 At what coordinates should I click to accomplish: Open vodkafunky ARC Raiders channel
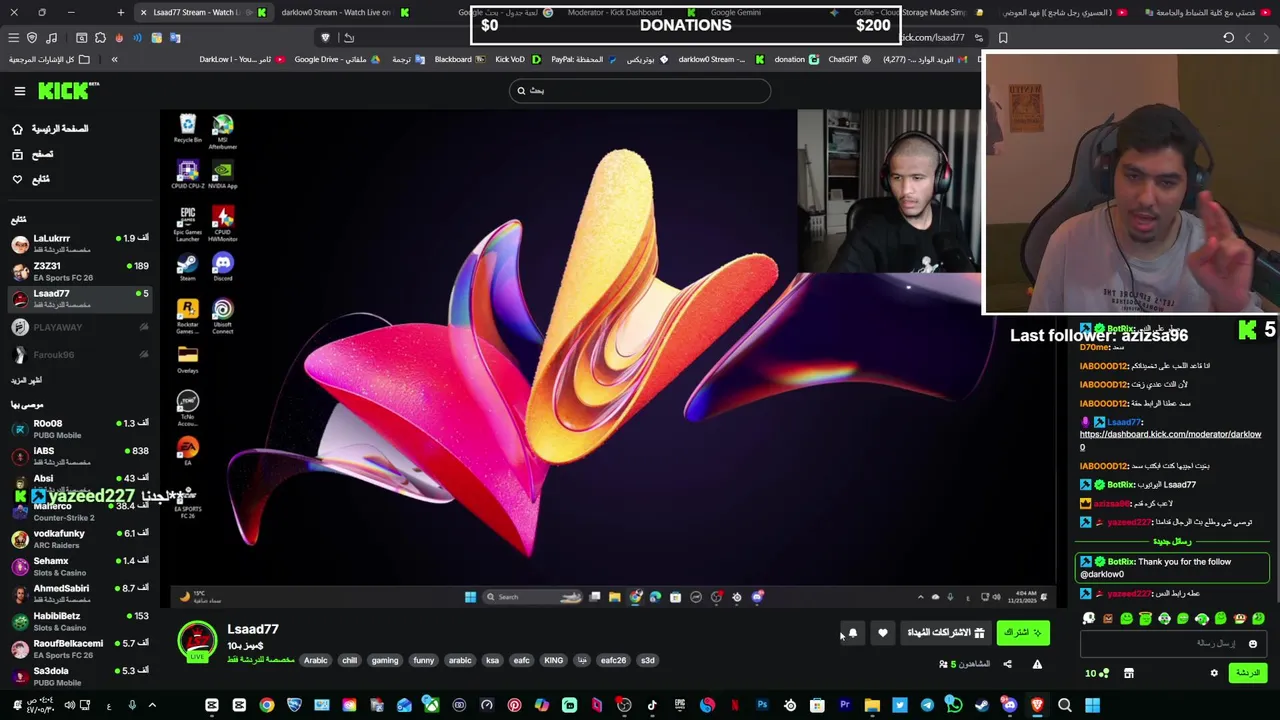point(80,538)
